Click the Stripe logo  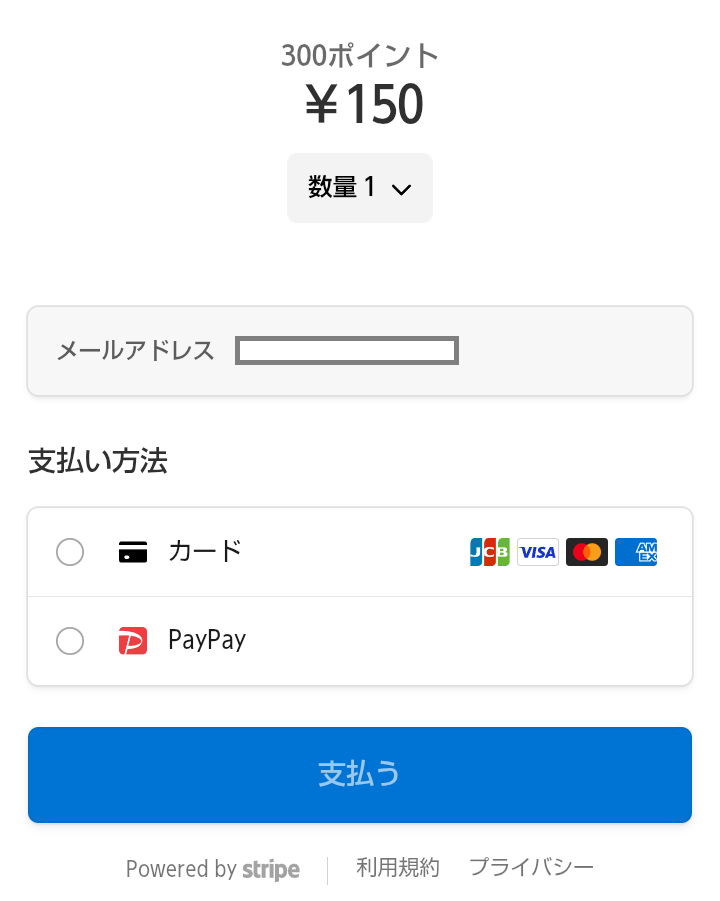coord(271,870)
